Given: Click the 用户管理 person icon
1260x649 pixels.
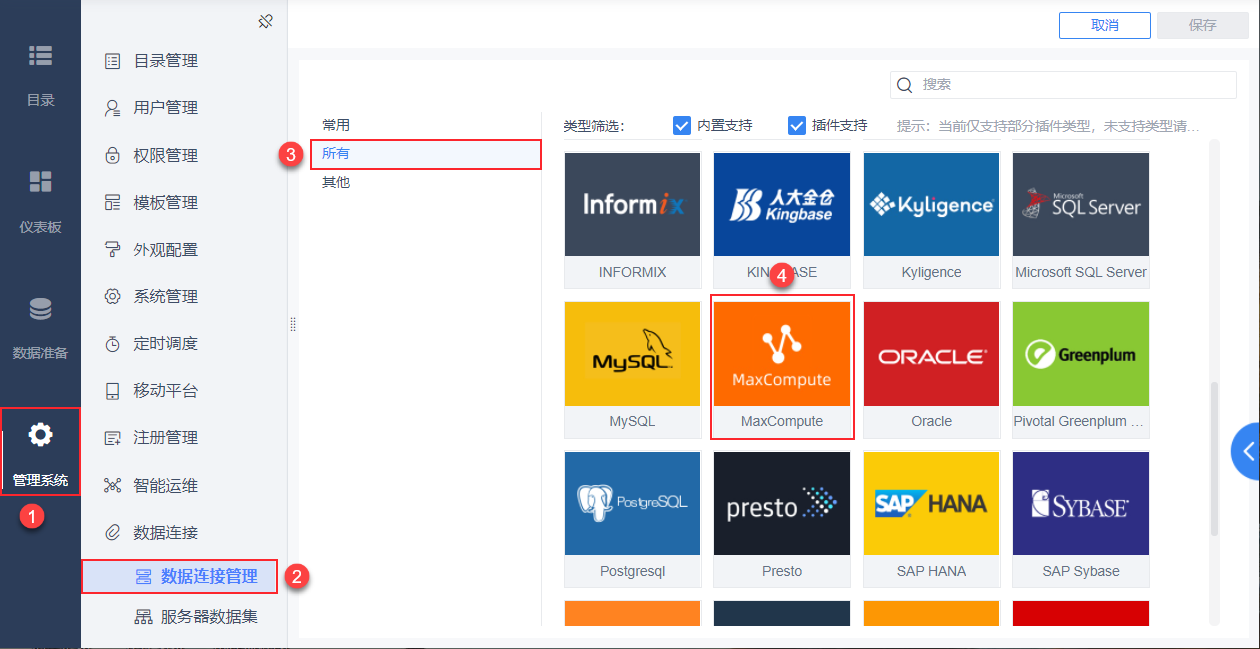Looking at the screenshot, I should tap(112, 108).
